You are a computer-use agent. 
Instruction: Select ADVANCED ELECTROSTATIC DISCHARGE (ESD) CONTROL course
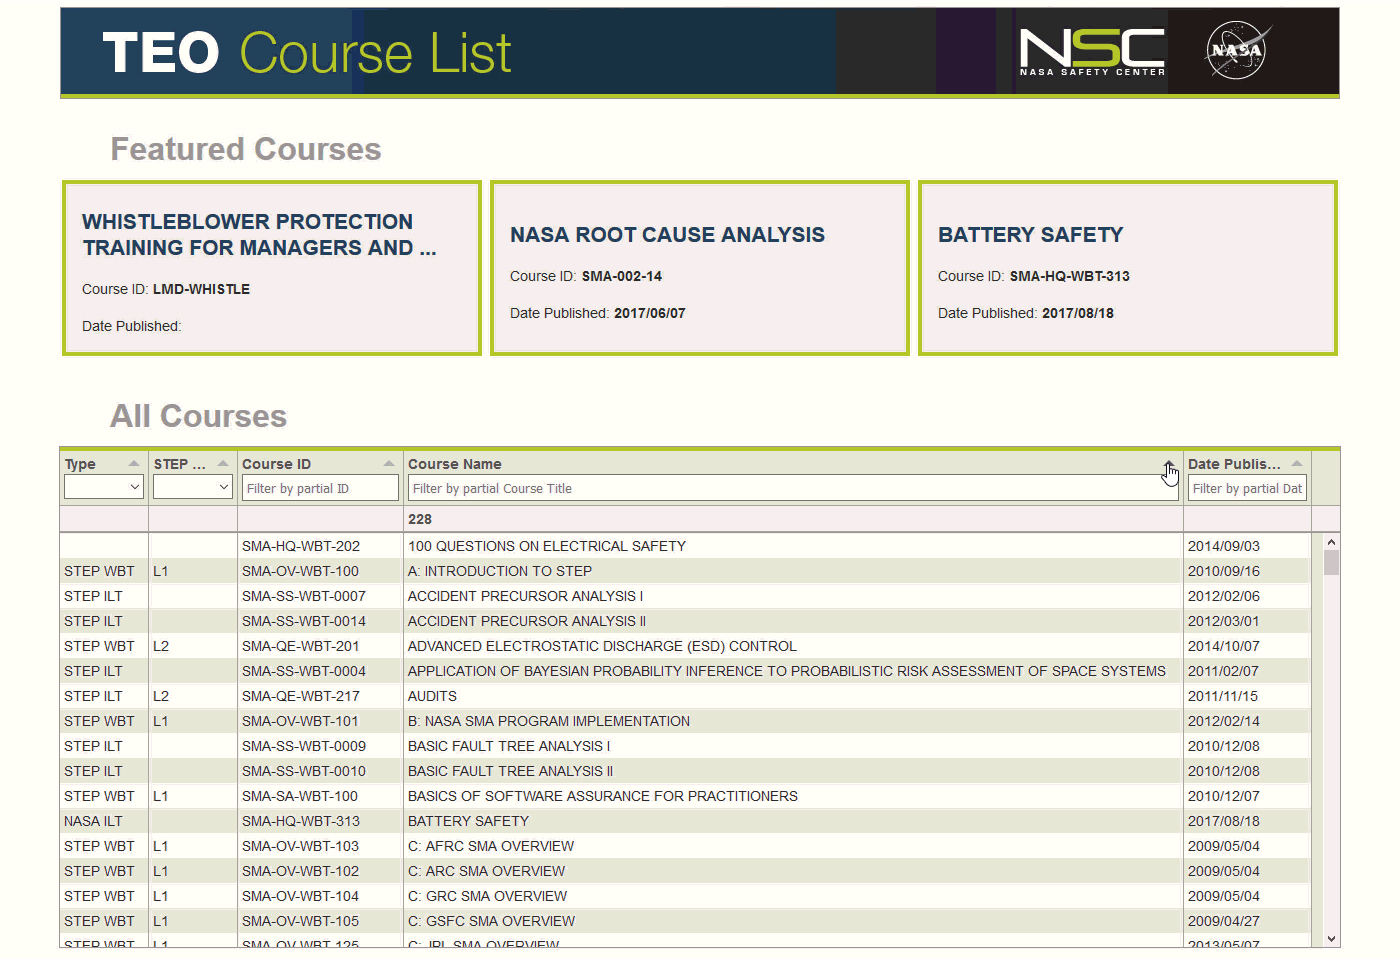pyautogui.click(x=602, y=646)
